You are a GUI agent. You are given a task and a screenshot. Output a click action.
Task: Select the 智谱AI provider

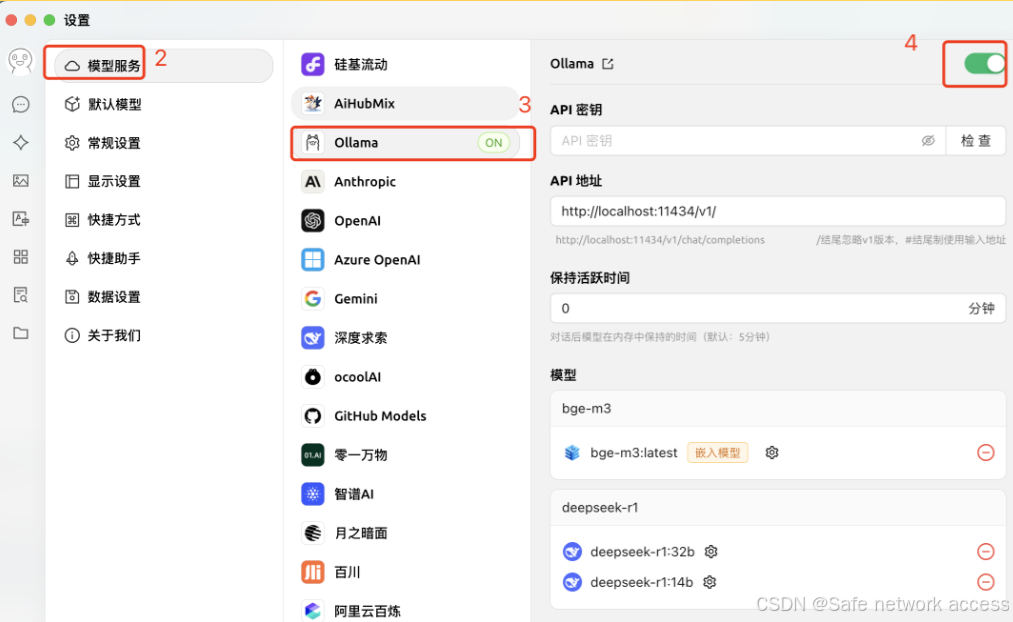pyautogui.click(x=406, y=494)
